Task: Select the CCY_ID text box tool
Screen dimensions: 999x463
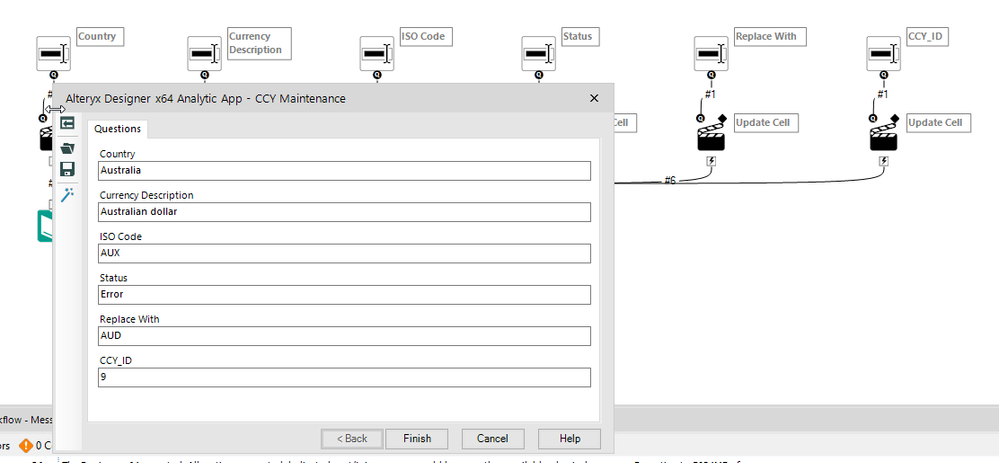Action: click(884, 53)
